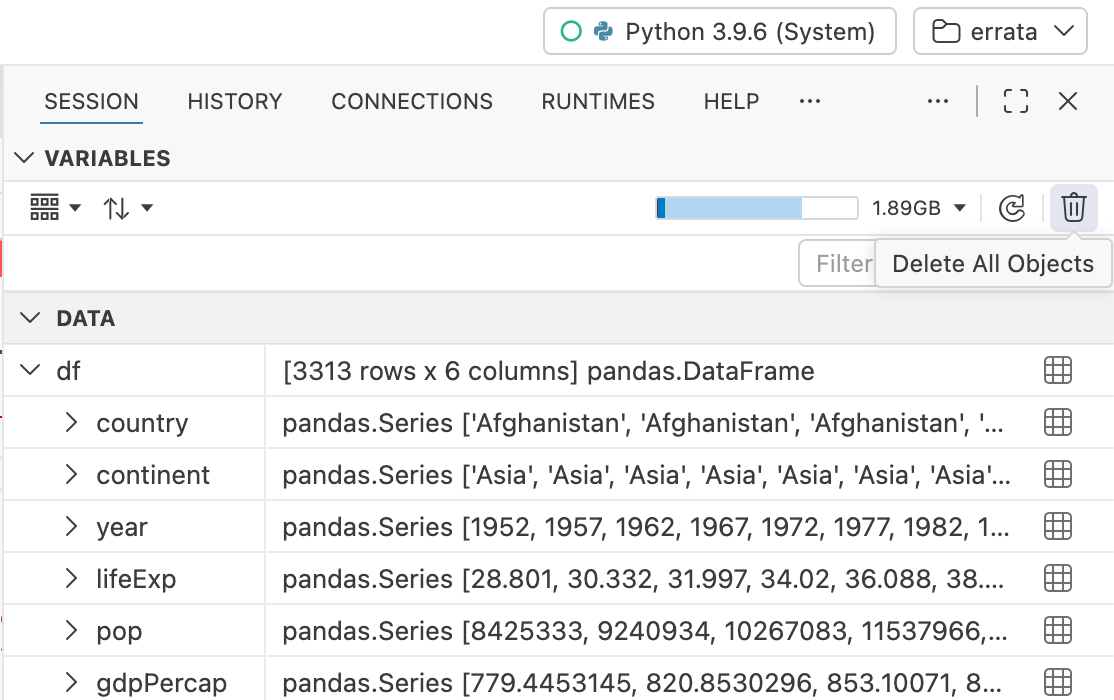View year column in data viewer

(1058, 527)
